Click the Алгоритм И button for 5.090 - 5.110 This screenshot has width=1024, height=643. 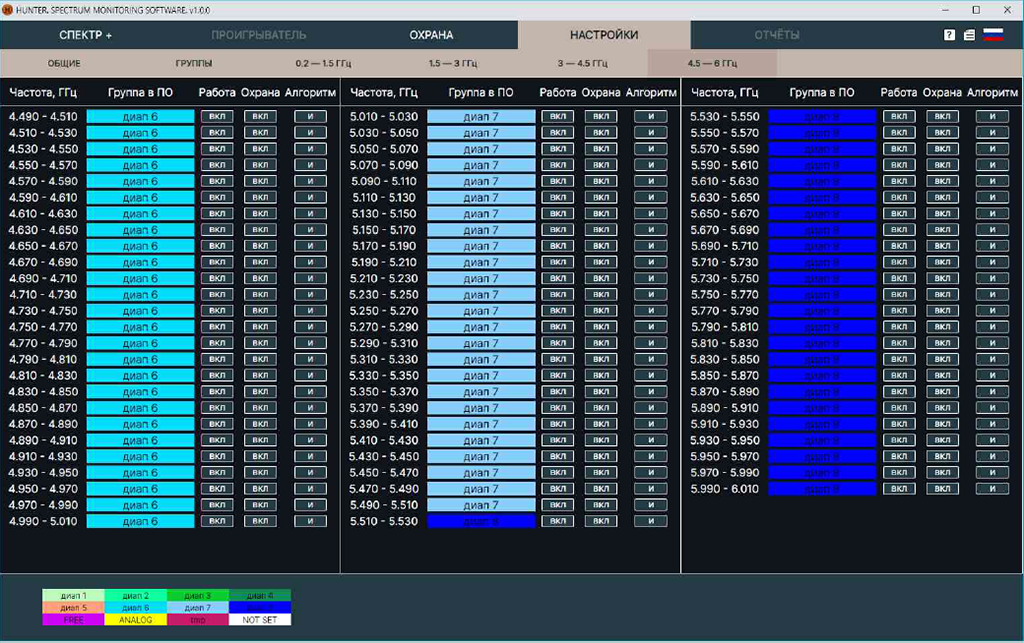click(651, 181)
